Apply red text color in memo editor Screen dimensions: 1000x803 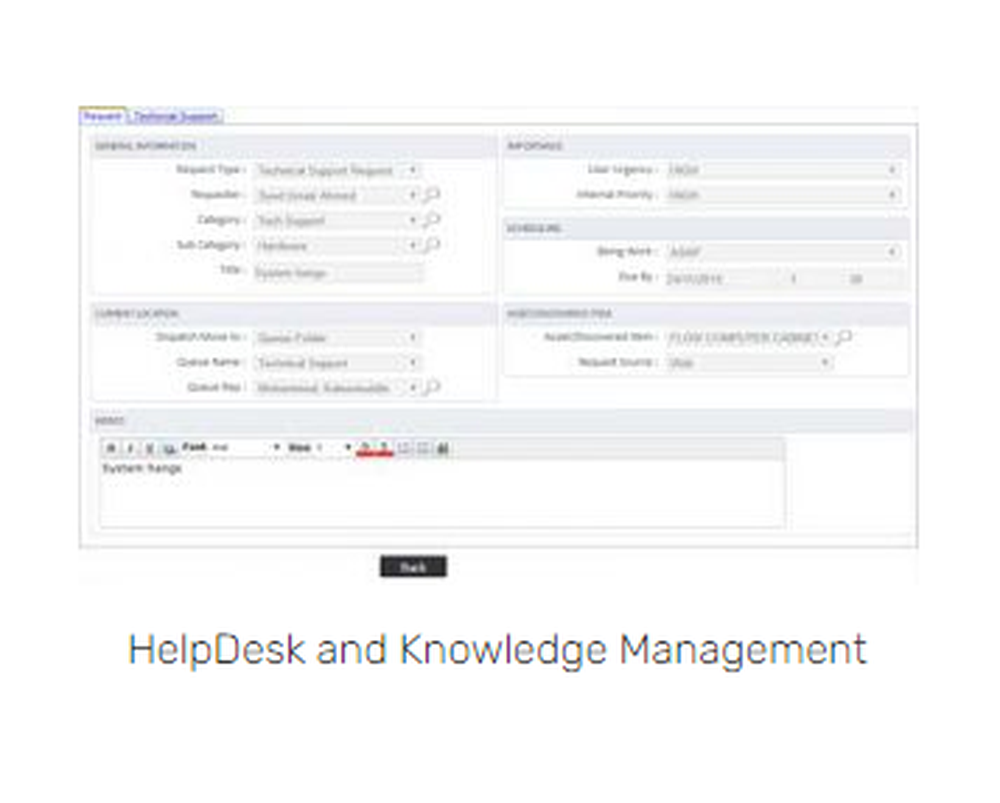(x=363, y=447)
